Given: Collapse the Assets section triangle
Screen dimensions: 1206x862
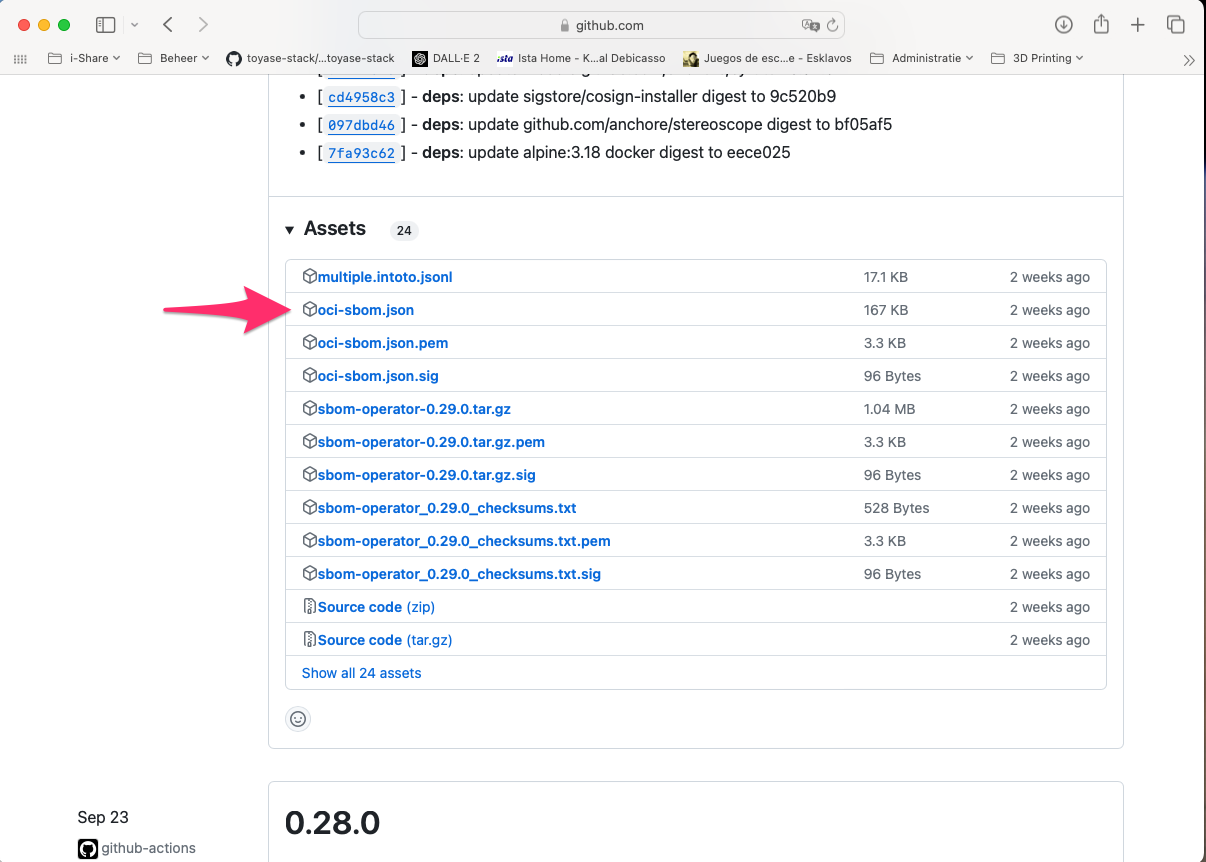Looking at the screenshot, I should point(290,230).
